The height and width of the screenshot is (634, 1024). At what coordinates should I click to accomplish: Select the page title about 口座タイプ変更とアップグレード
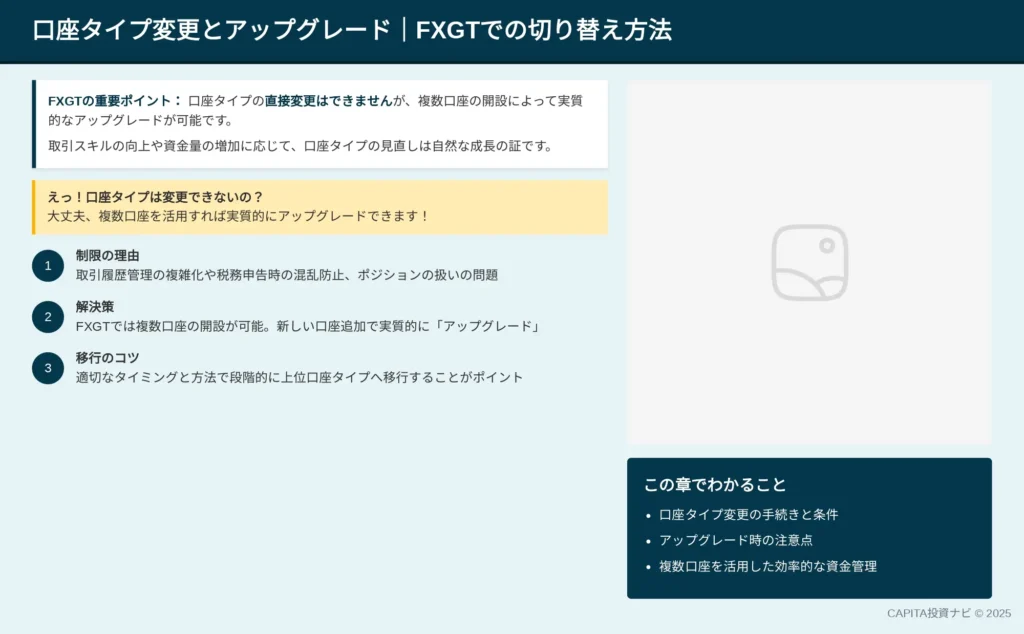[352, 30]
